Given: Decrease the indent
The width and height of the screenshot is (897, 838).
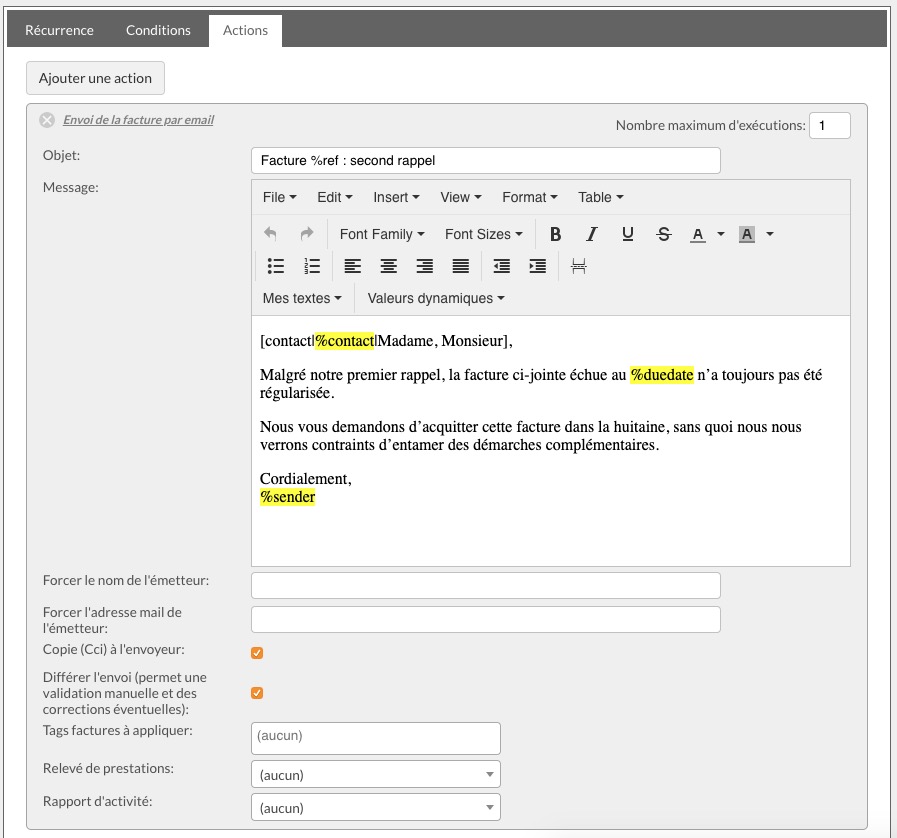Looking at the screenshot, I should 502,266.
